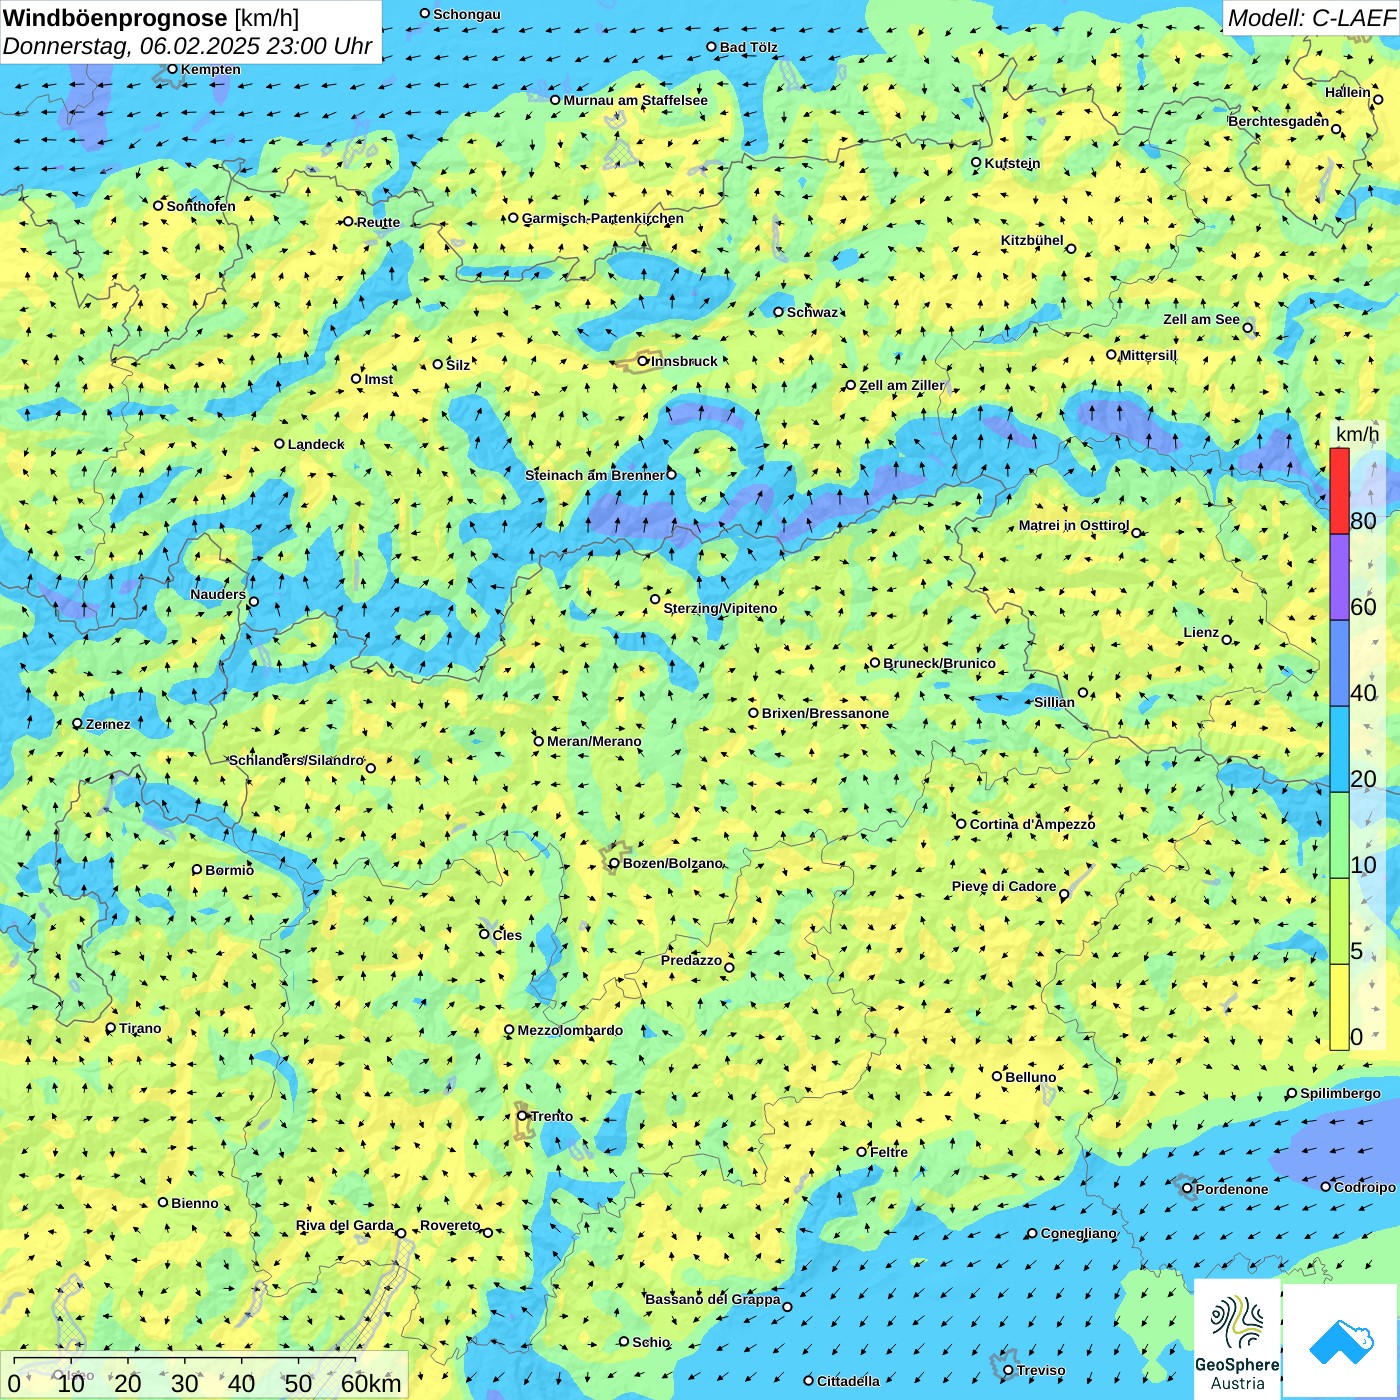1400x1400 pixels.
Task: Click the Schongau label
Action: pos(466,14)
